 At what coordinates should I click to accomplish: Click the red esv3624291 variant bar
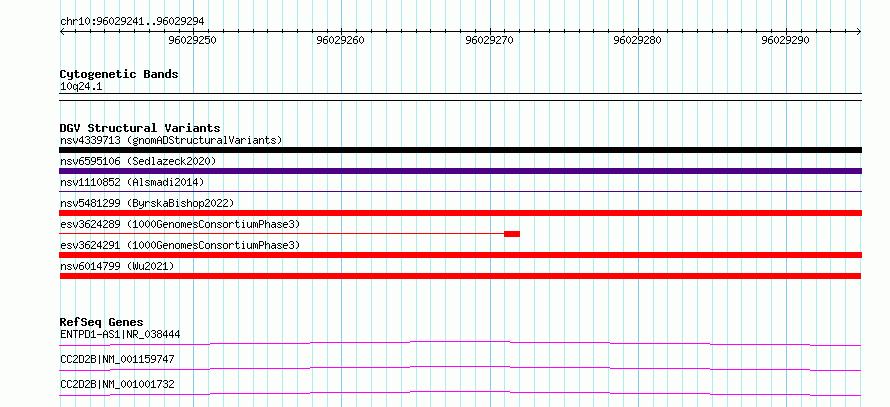[460, 255]
